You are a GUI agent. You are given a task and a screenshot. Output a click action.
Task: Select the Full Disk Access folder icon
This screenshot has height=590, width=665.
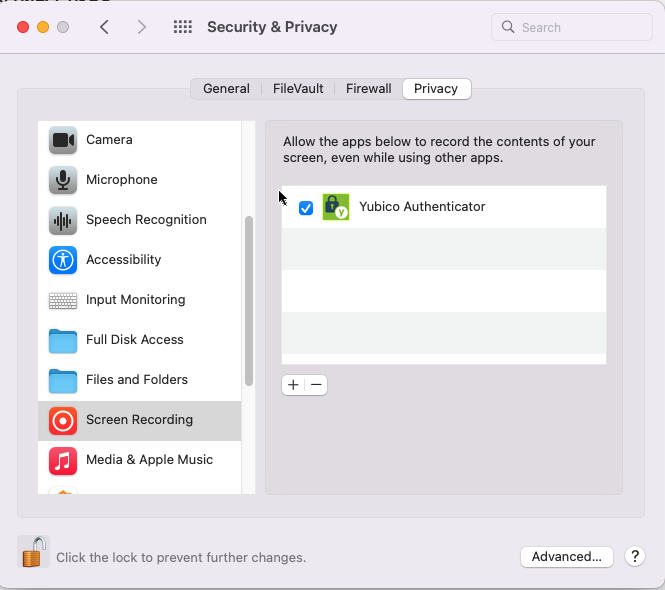(x=63, y=341)
